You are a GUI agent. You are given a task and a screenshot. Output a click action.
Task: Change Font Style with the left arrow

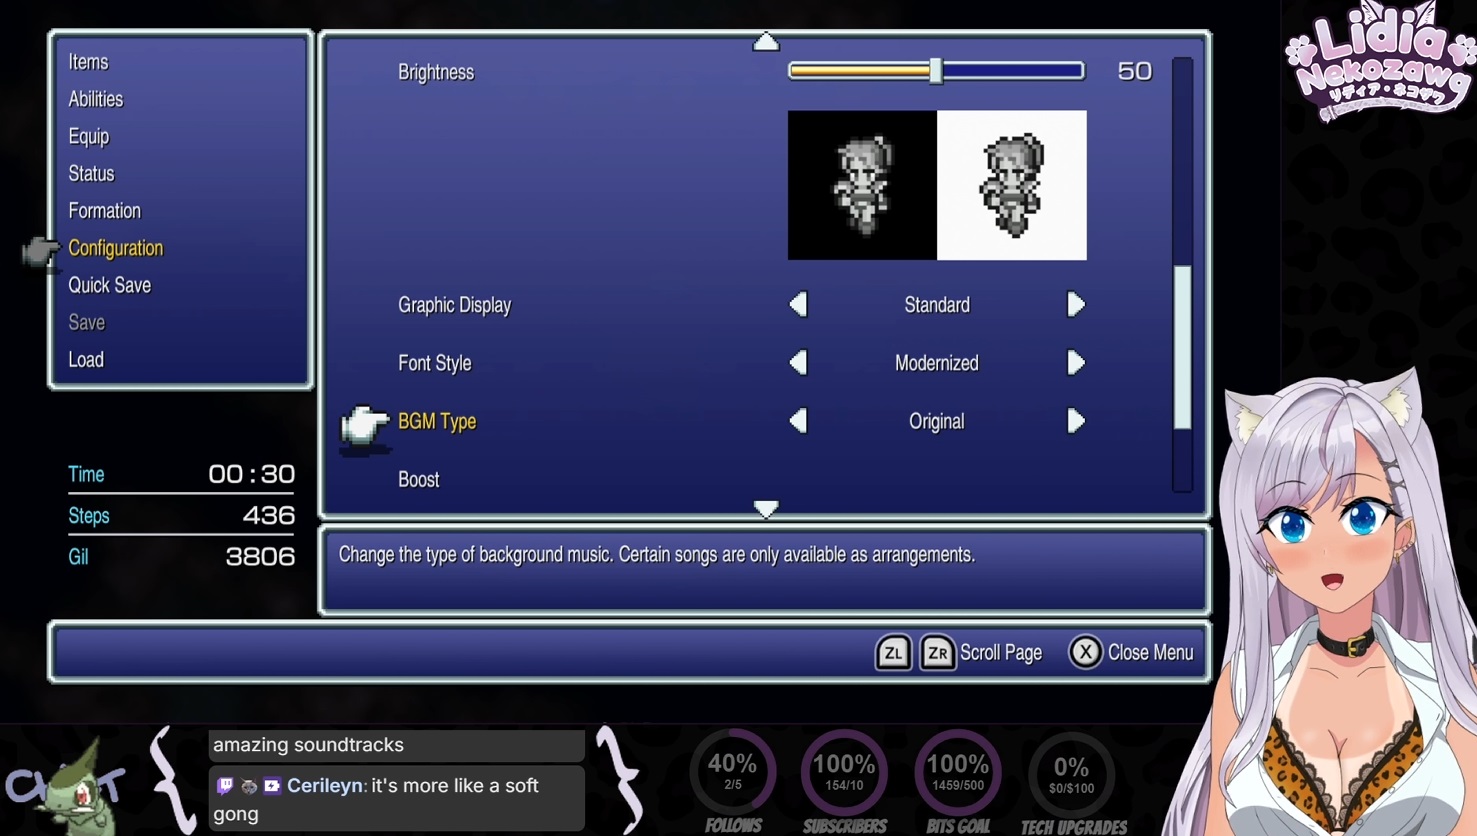tap(798, 363)
